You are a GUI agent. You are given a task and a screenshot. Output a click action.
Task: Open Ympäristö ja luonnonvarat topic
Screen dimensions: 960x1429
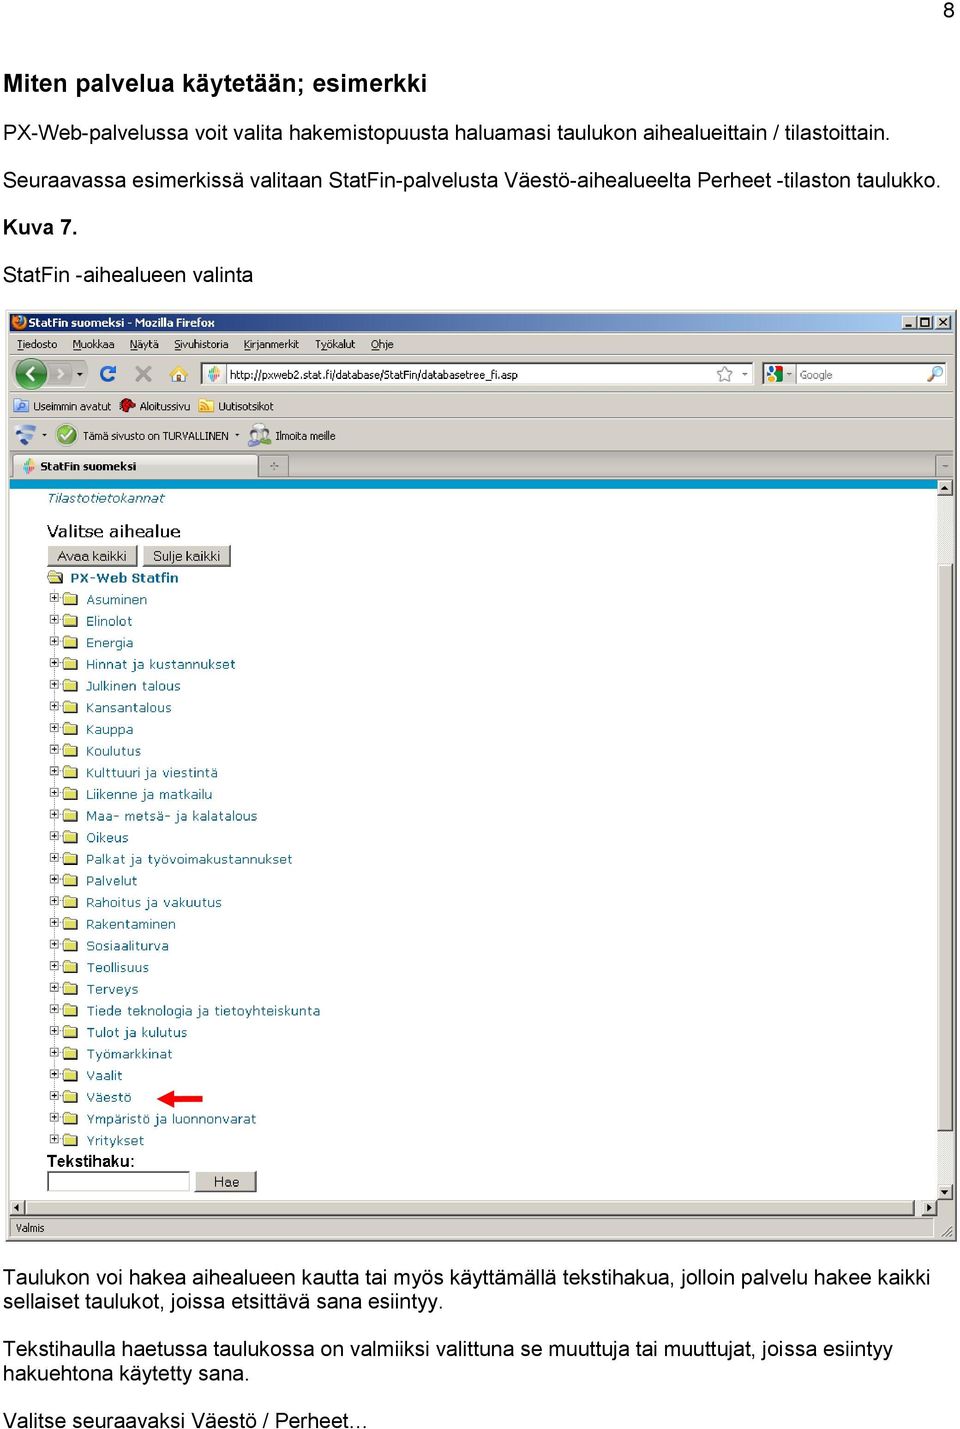pyautogui.click(x=171, y=1119)
